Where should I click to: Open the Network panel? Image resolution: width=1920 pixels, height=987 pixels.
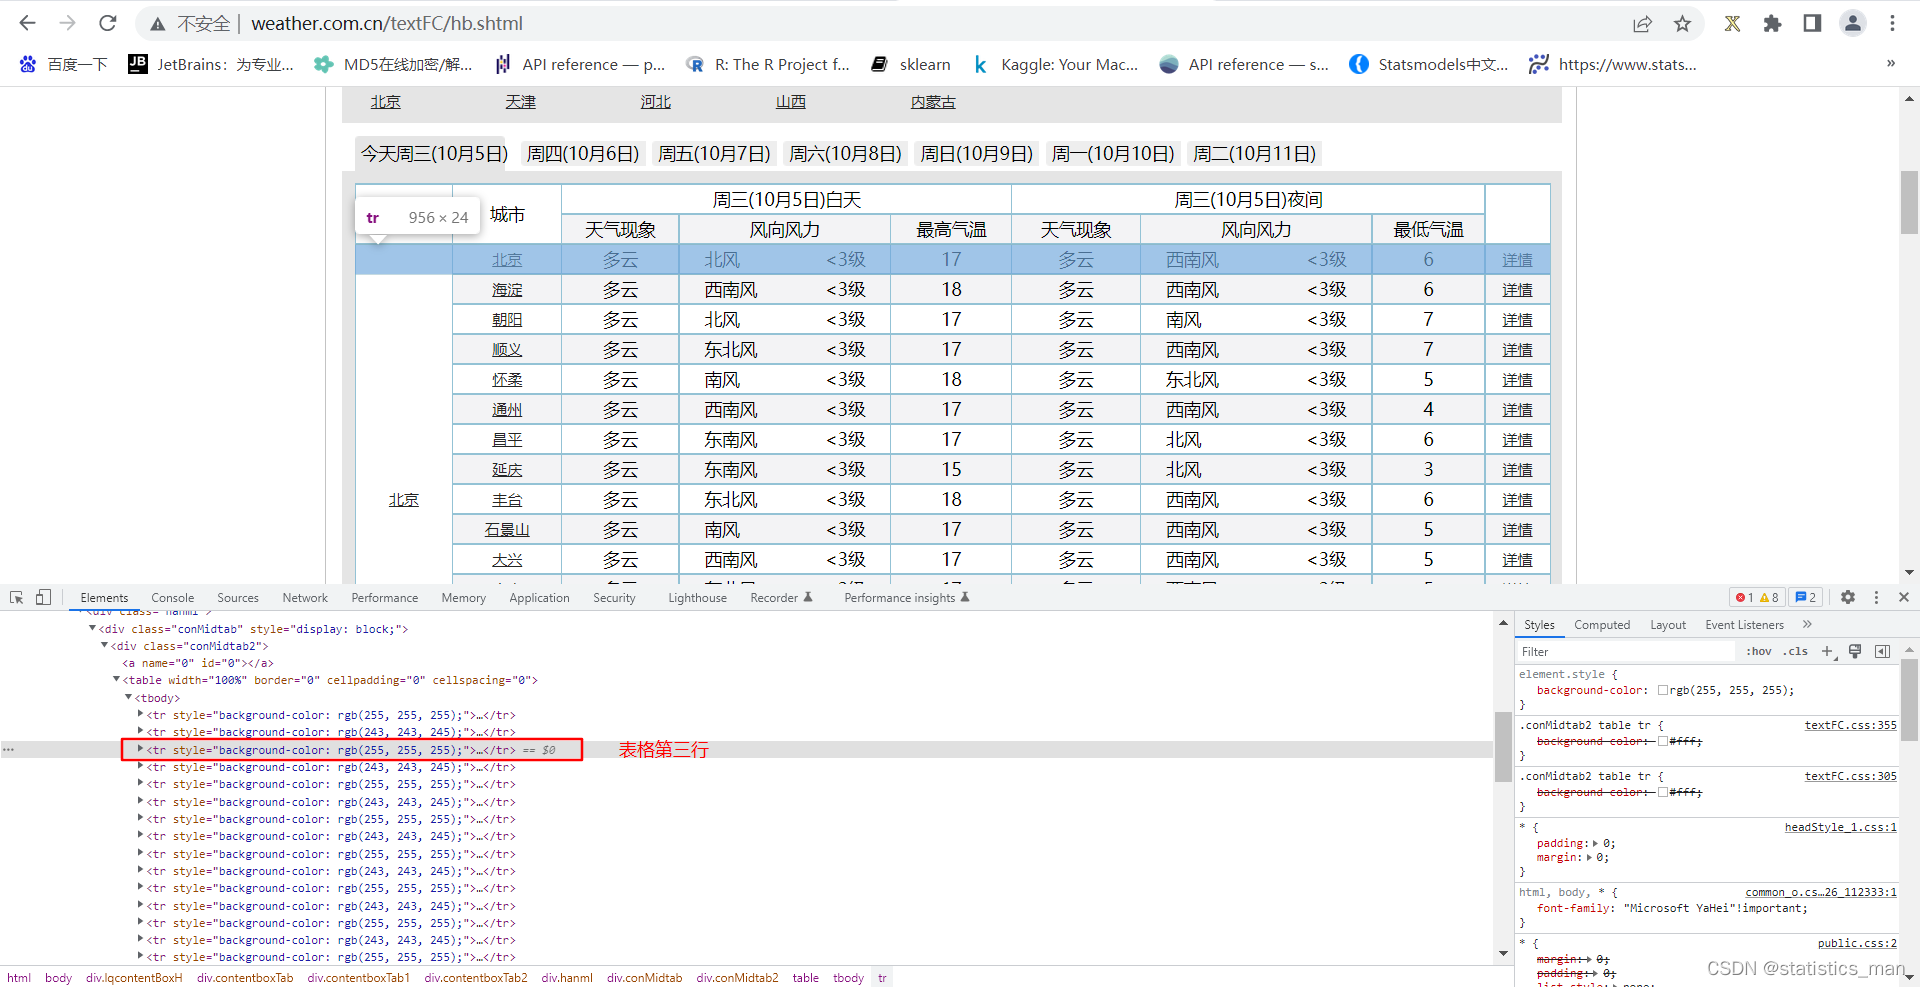coord(304,597)
